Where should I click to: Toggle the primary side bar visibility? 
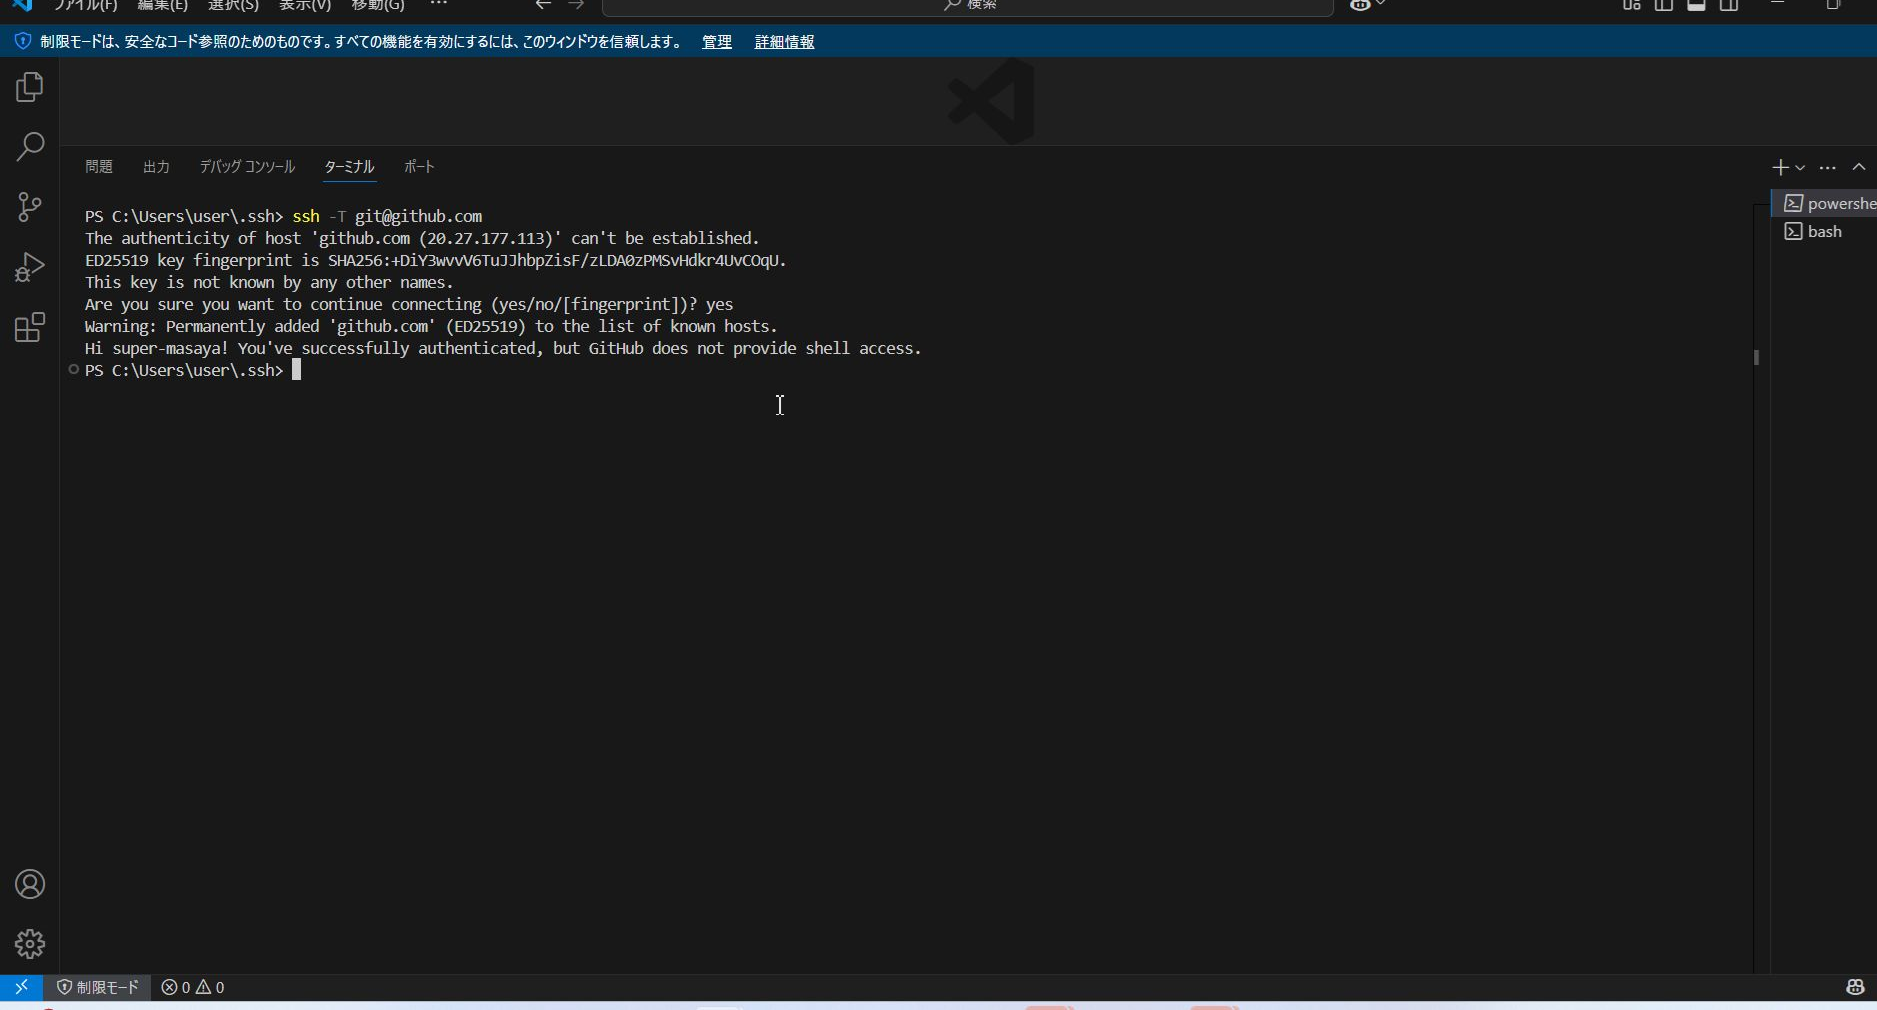click(1664, 5)
